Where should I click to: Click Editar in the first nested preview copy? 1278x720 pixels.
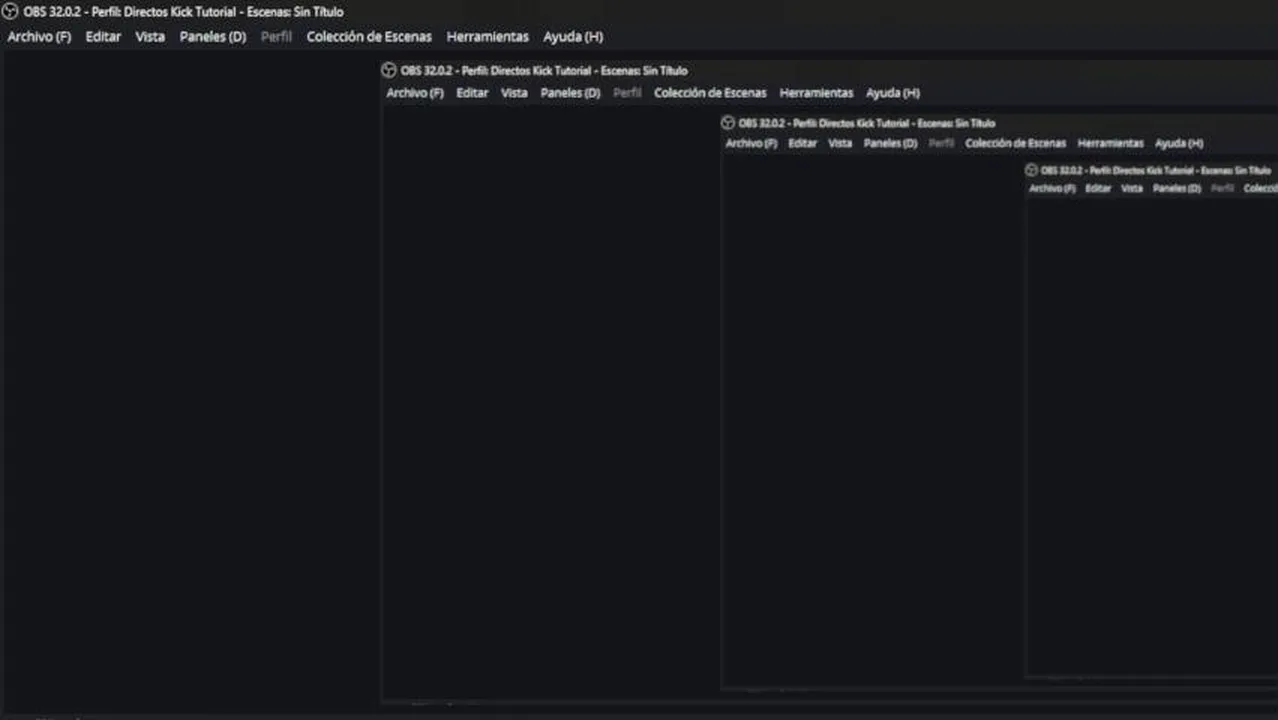472,93
